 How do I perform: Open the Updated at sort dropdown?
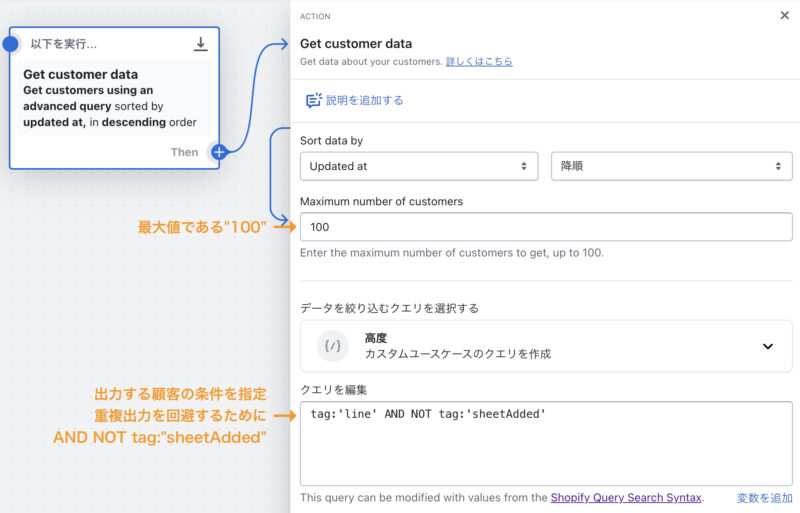click(x=419, y=166)
